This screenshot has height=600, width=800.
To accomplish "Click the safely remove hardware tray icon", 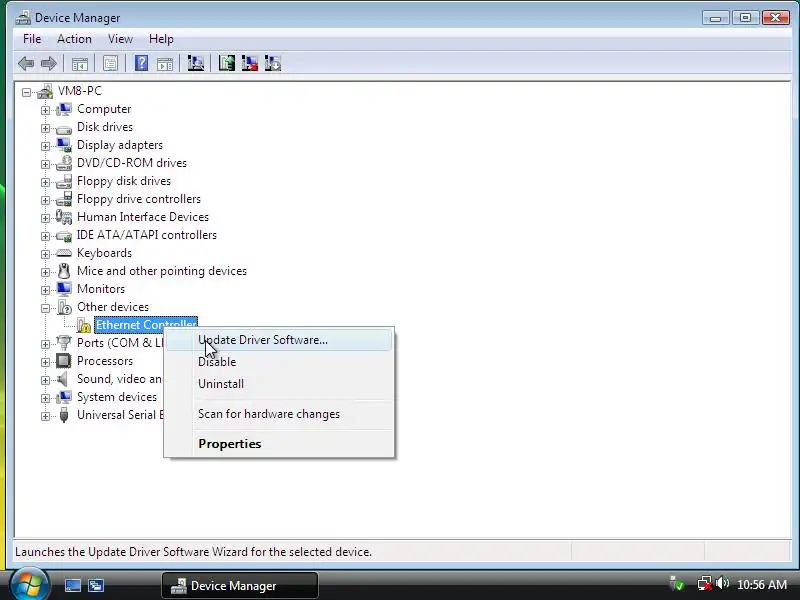I will pyautogui.click(x=678, y=583).
